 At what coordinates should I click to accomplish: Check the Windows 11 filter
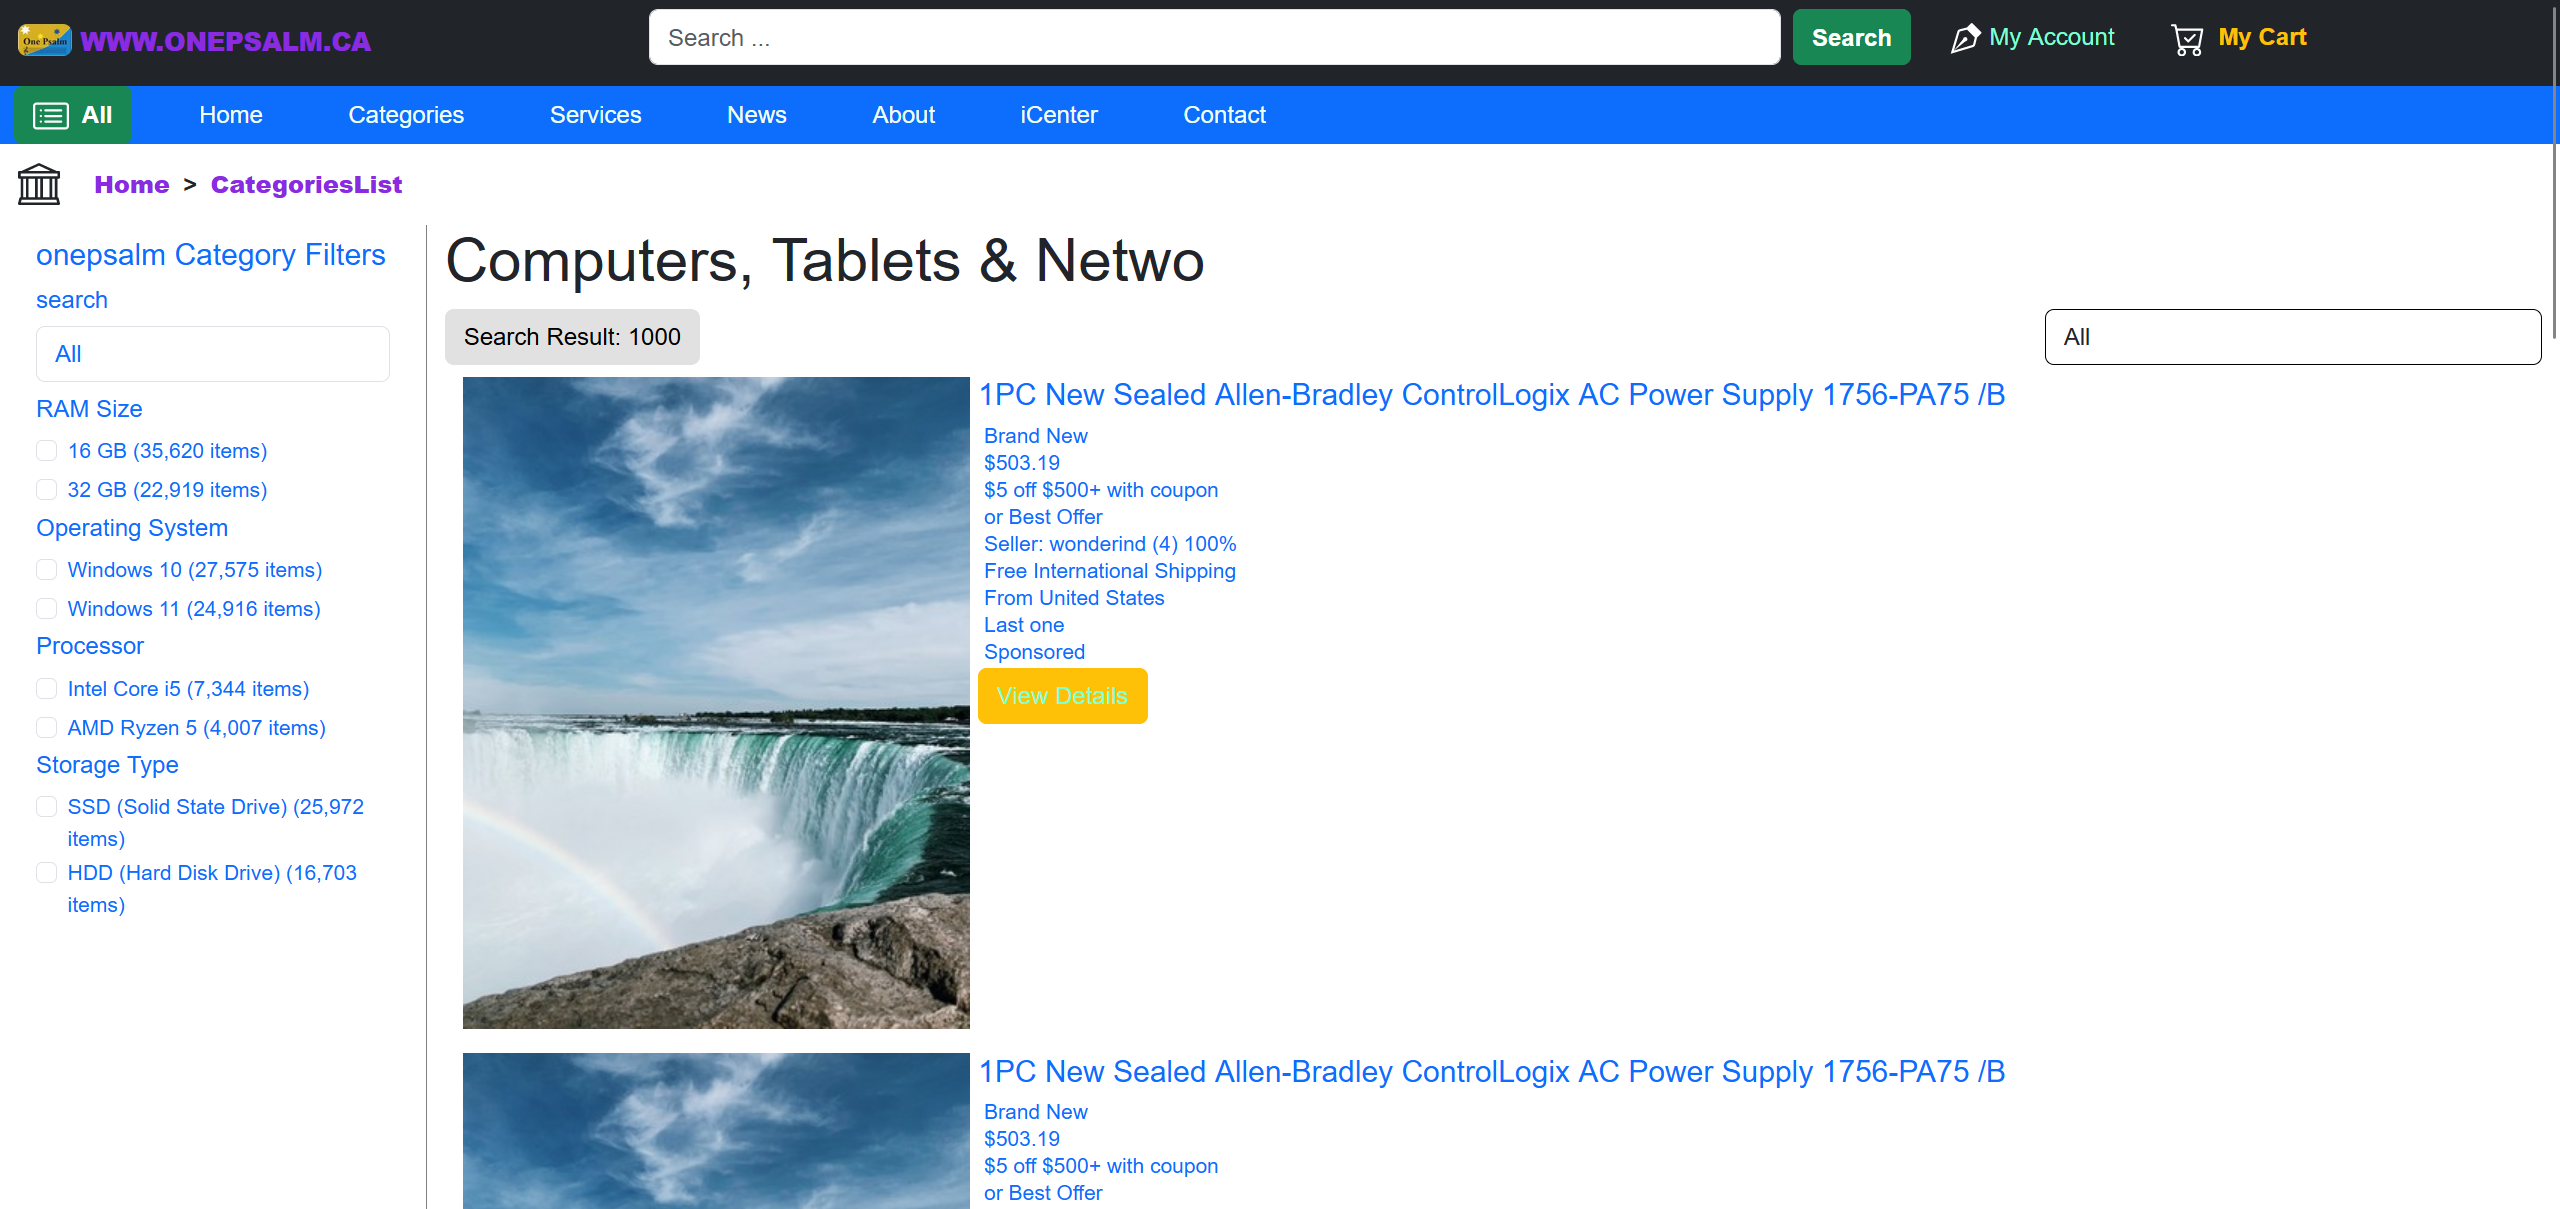click(x=47, y=609)
